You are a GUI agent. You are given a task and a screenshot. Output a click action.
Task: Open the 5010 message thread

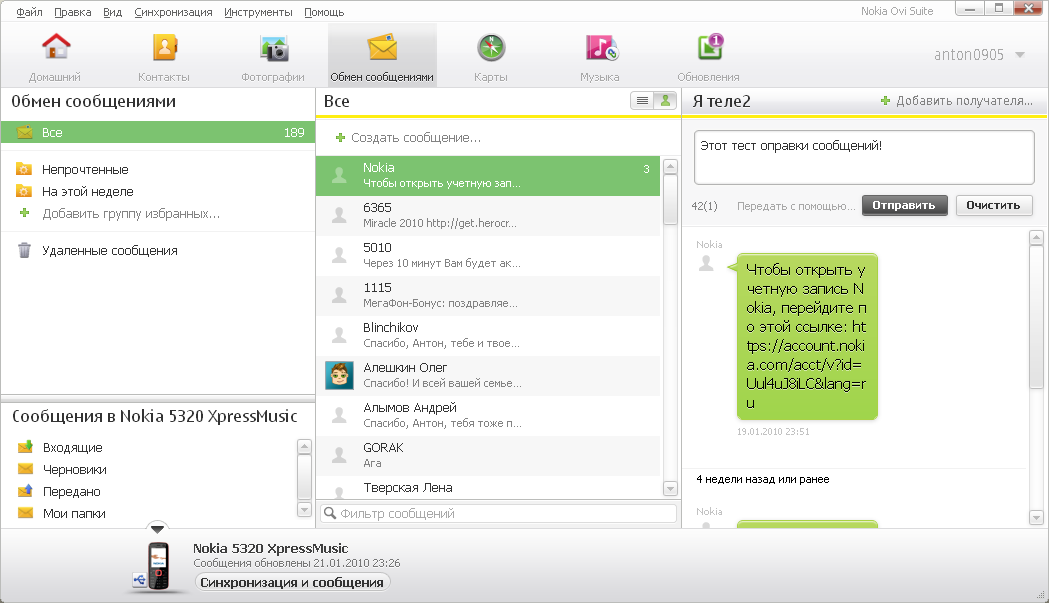[x=488, y=256]
